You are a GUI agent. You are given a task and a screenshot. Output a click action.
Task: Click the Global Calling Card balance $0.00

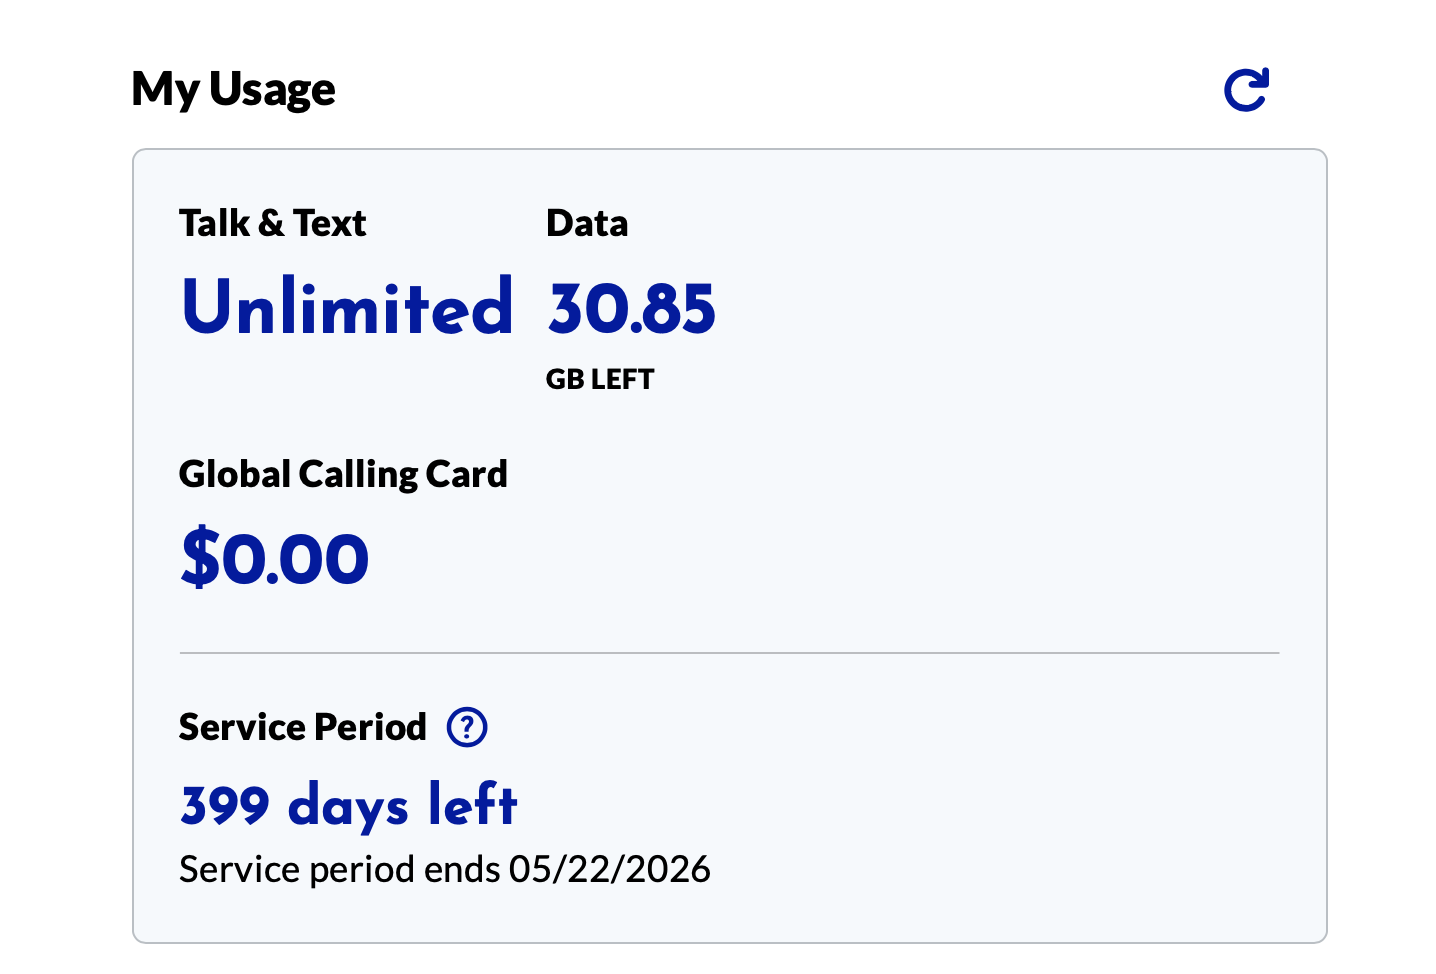[x=274, y=558]
